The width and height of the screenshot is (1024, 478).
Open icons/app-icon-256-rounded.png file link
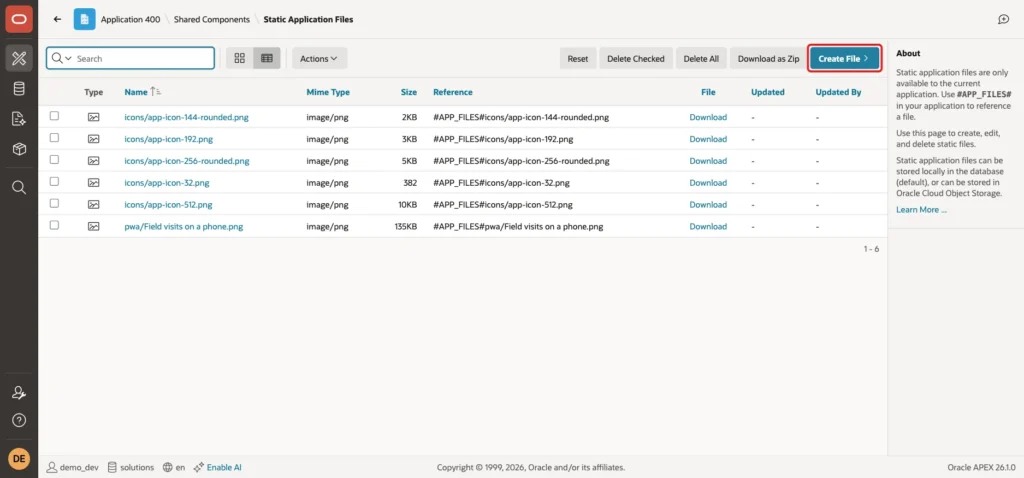187,161
